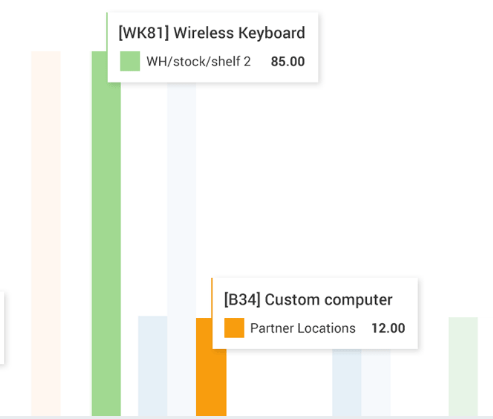493x419 pixels.
Task: Click the partially visible tooltip at left edge
Action: [2, 327]
